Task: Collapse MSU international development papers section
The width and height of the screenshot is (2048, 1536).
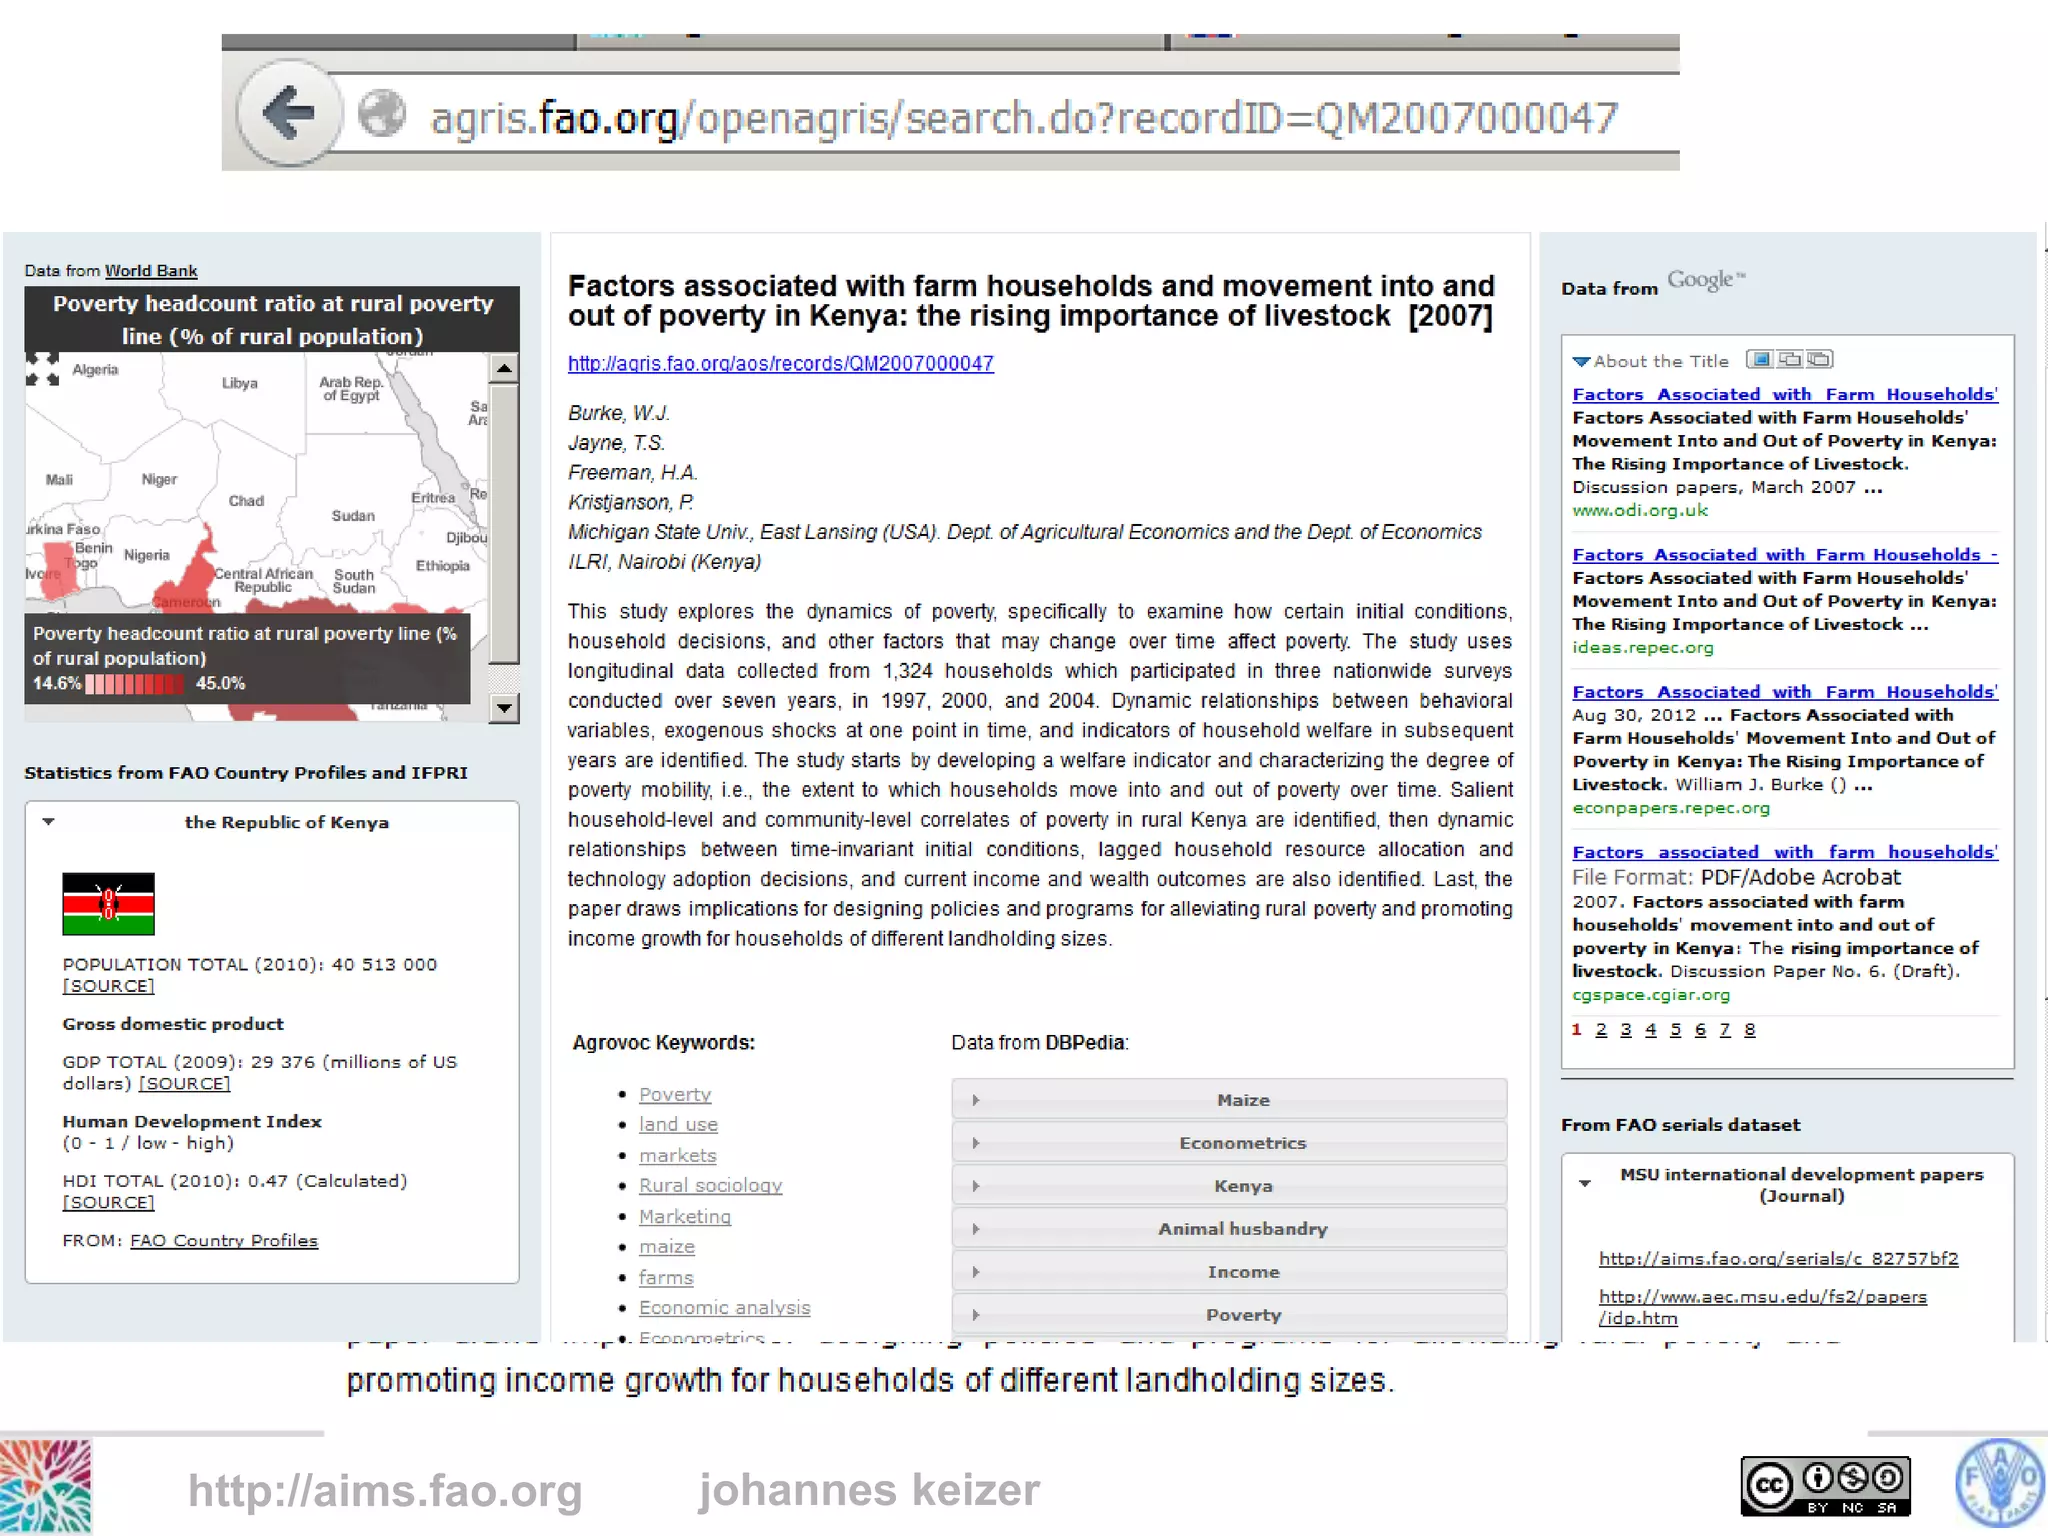Action: click(1585, 1184)
